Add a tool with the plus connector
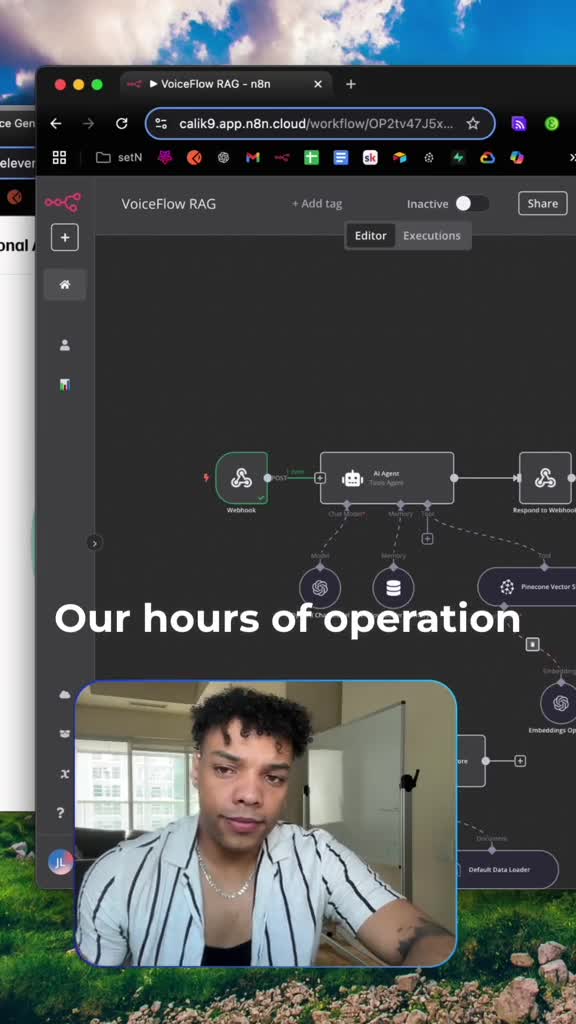 (x=427, y=539)
